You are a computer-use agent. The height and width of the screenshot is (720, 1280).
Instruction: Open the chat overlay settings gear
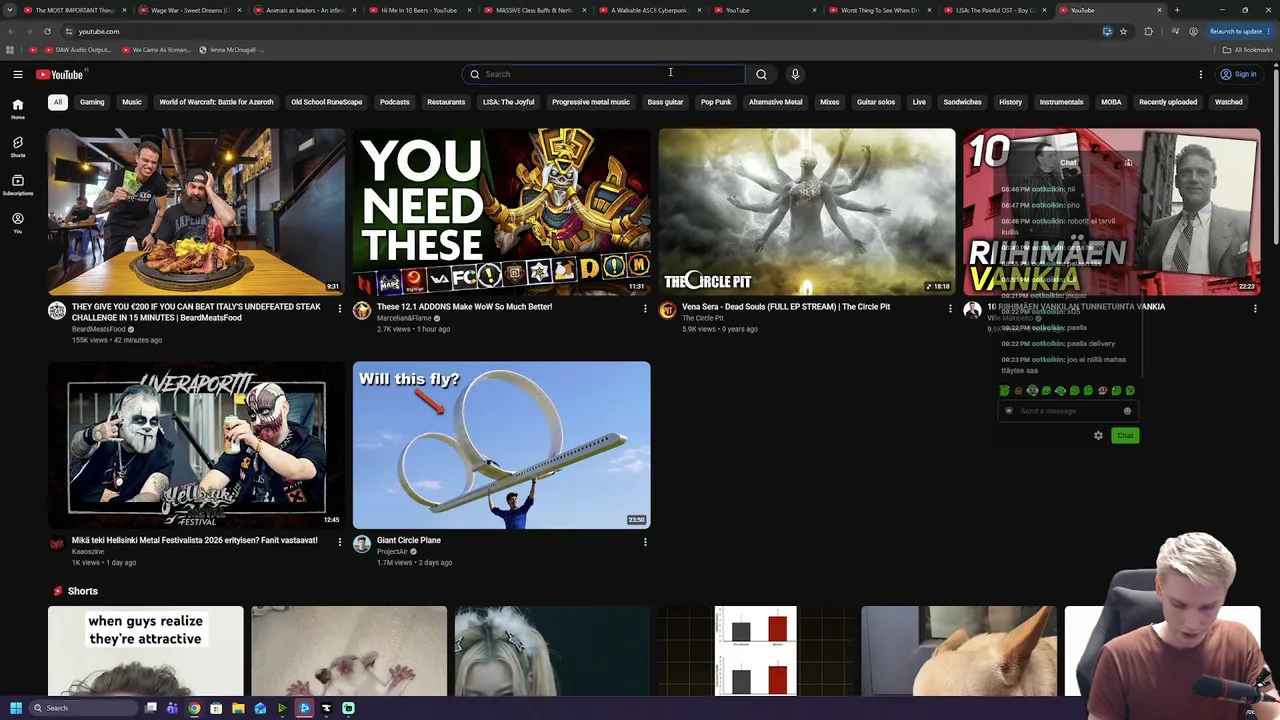1098,435
